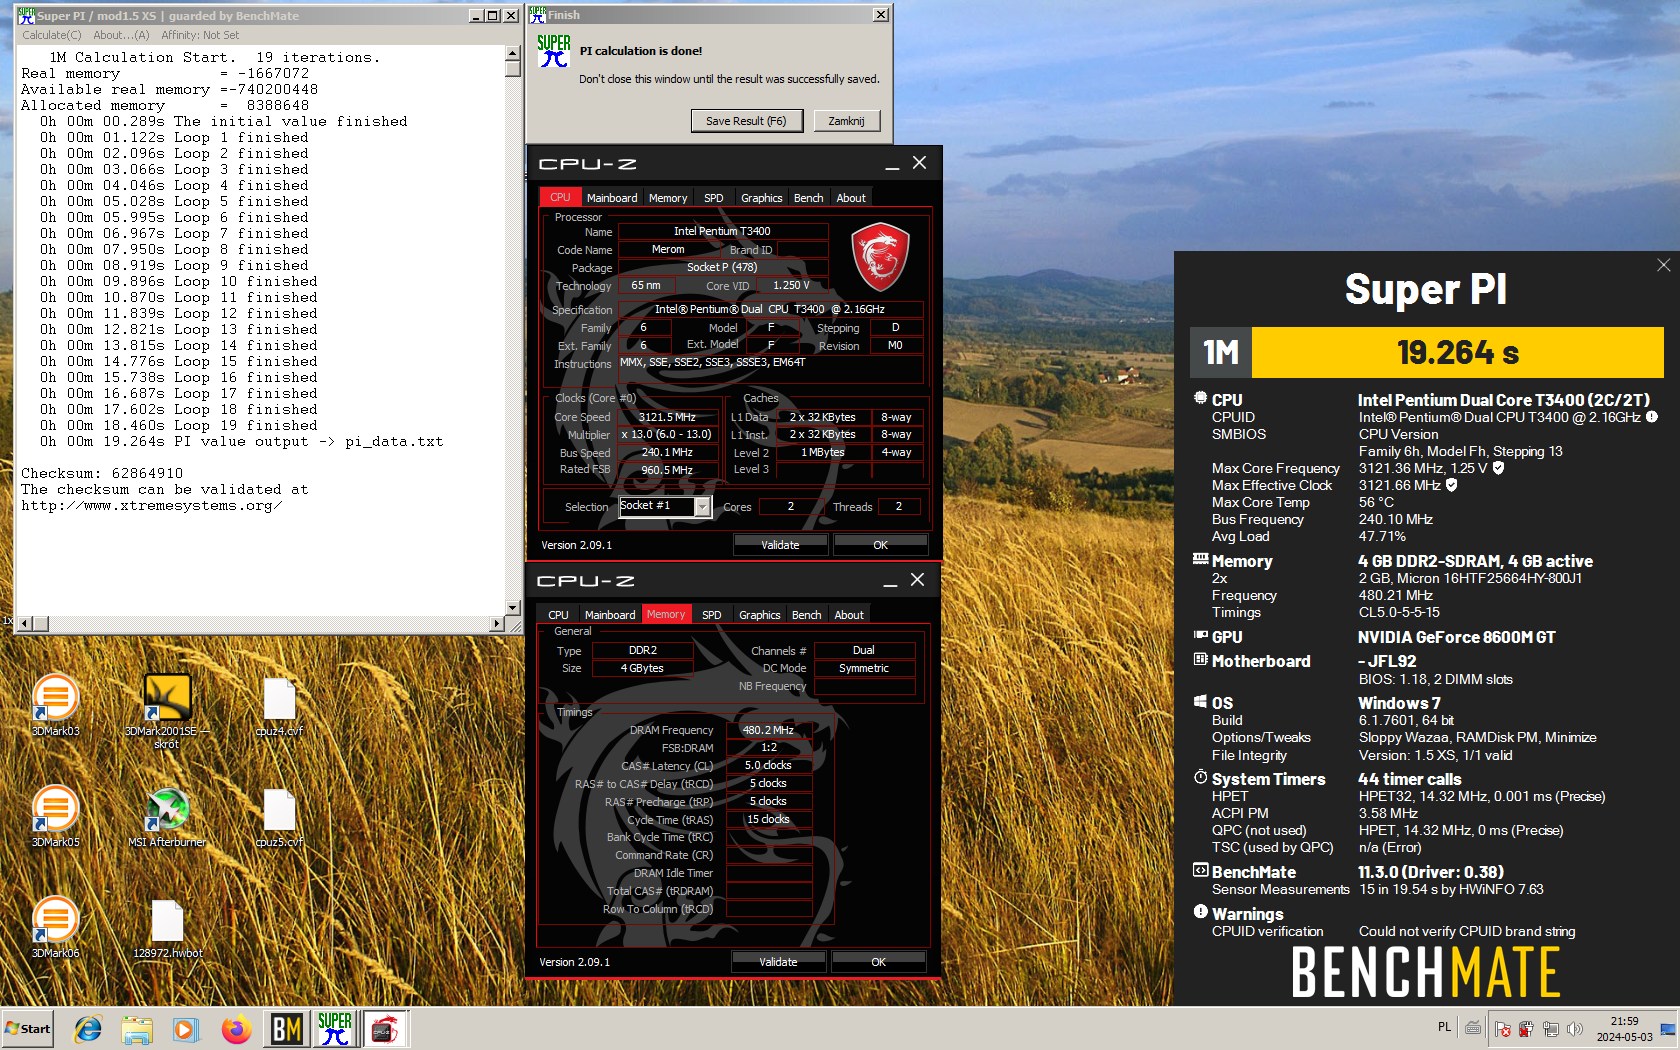
Task: Open About menu in Super PI
Action: pos(121,35)
